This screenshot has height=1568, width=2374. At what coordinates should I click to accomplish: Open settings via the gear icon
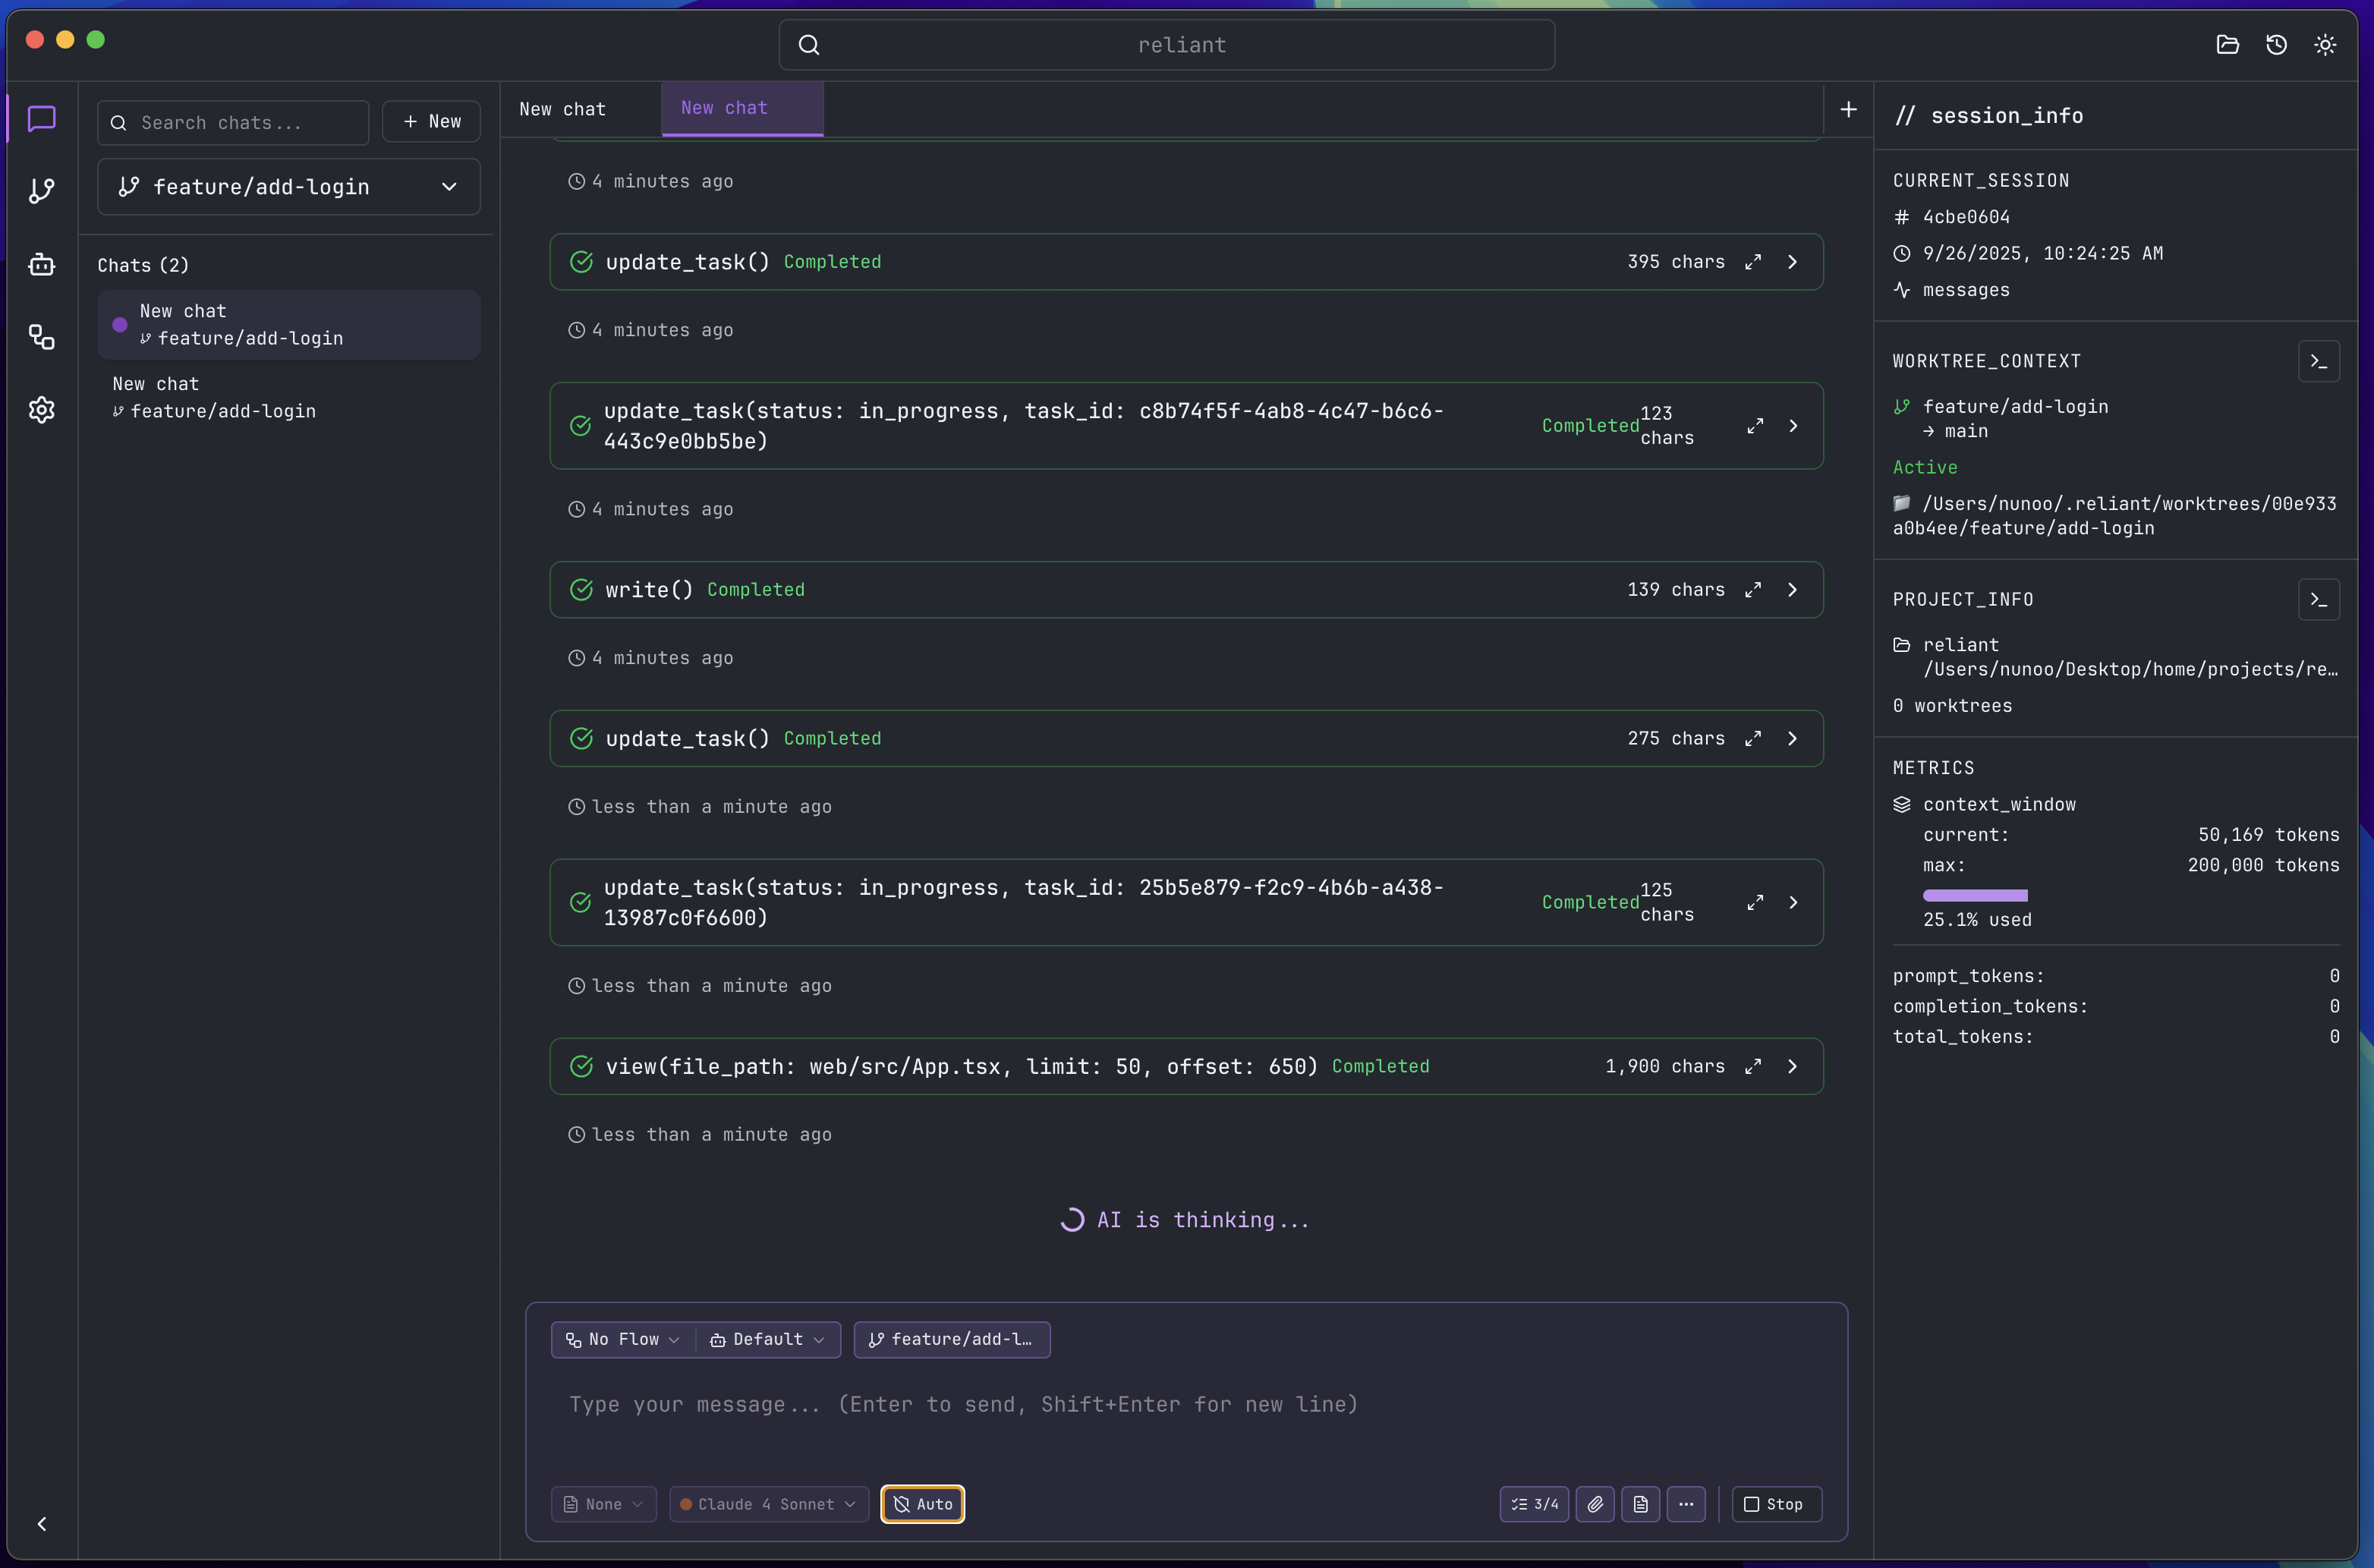click(x=41, y=410)
